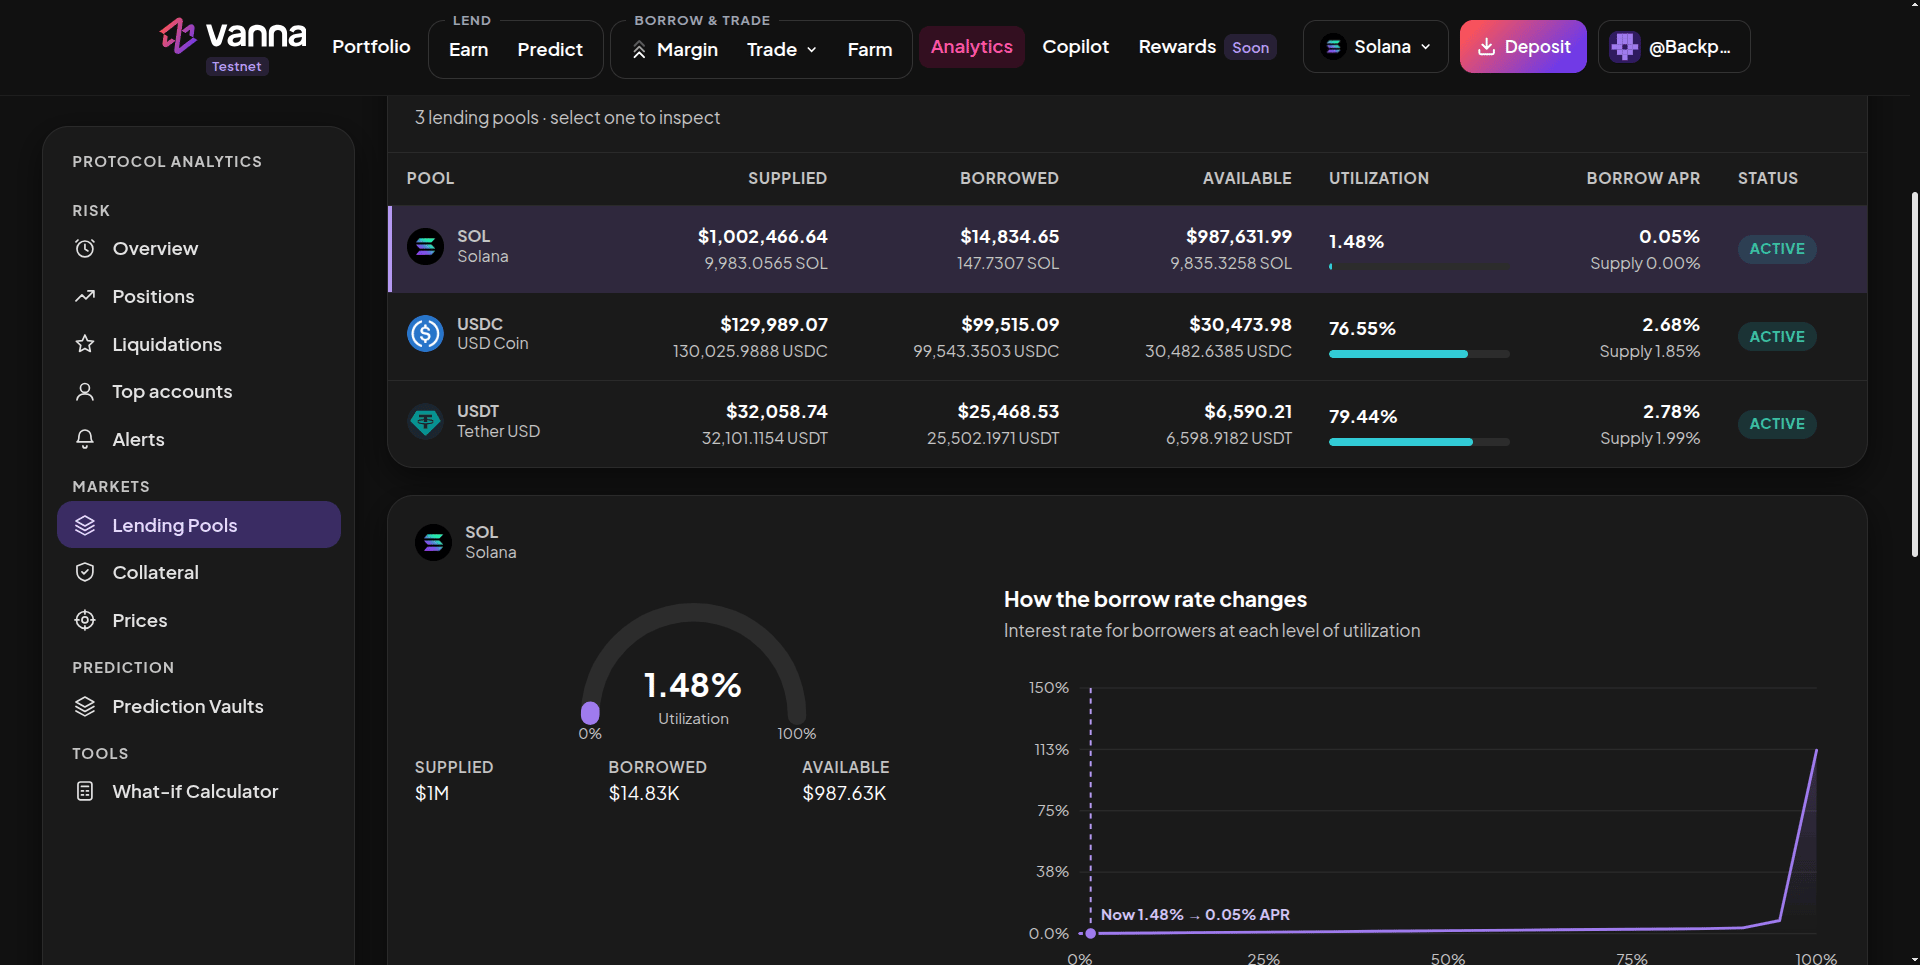The height and width of the screenshot is (965, 1920).
Task: Click the $987.63K available figure
Action: tap(844, 793)
